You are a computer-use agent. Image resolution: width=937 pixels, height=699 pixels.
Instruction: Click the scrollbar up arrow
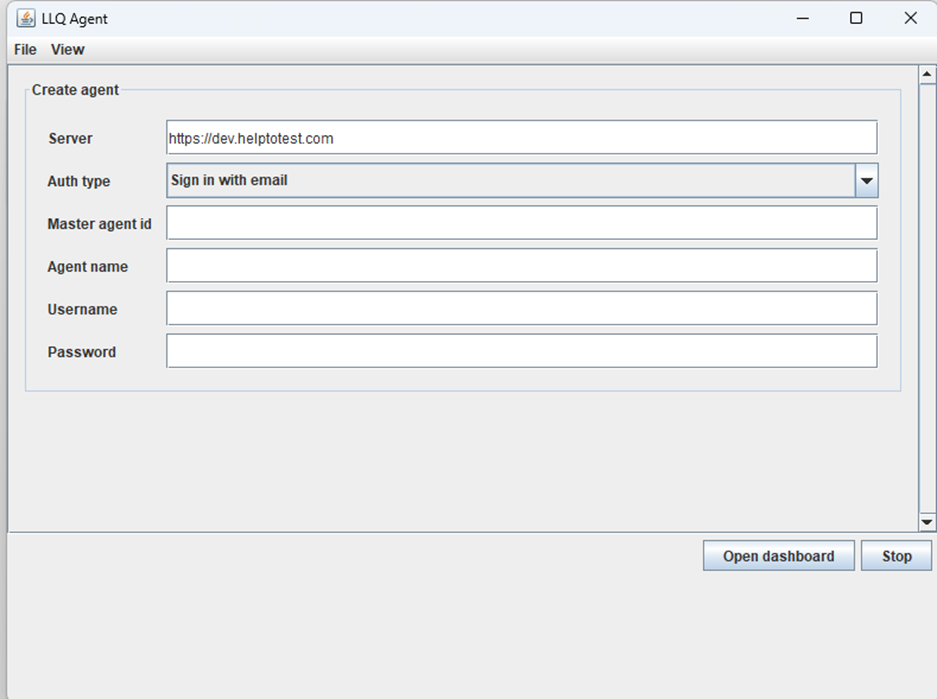click(926, 74)
